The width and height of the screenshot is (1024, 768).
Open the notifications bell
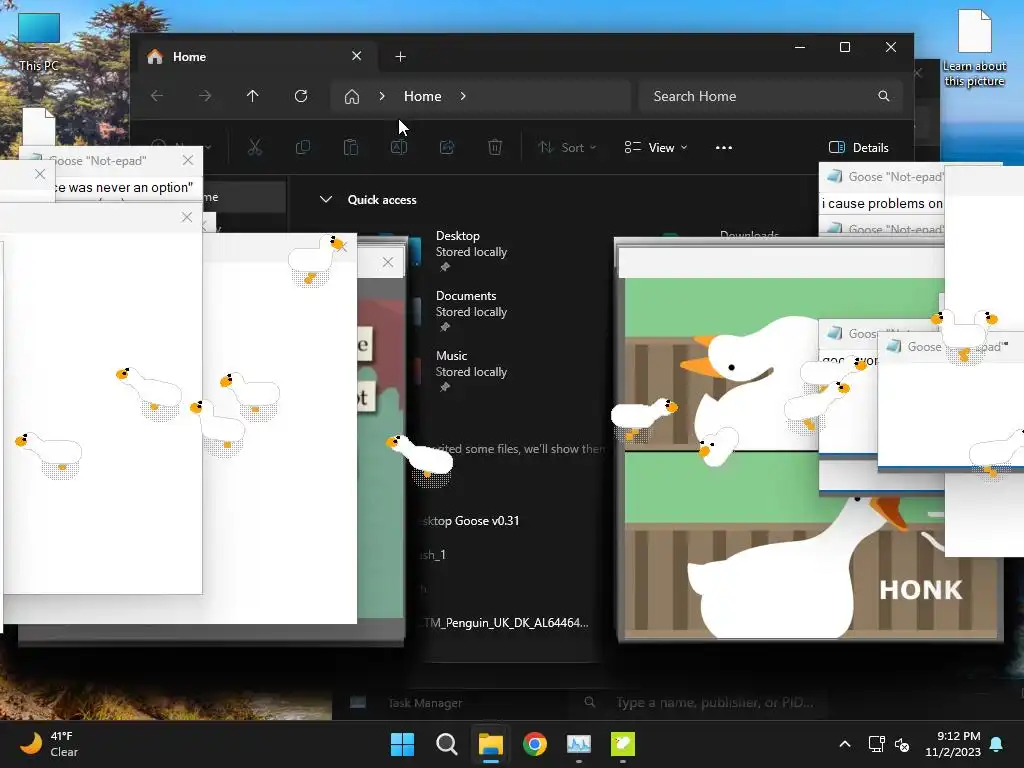coord(997,744)
